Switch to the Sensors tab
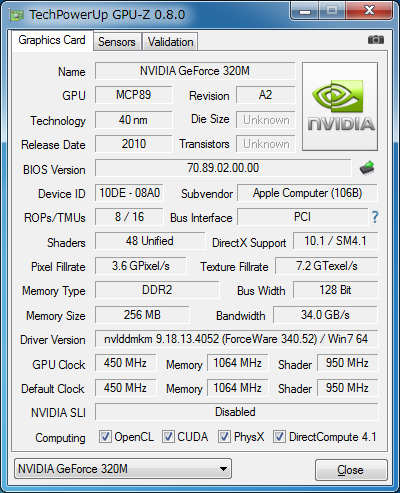This screenshot has height=493, width=400. [x=117, y=42]
